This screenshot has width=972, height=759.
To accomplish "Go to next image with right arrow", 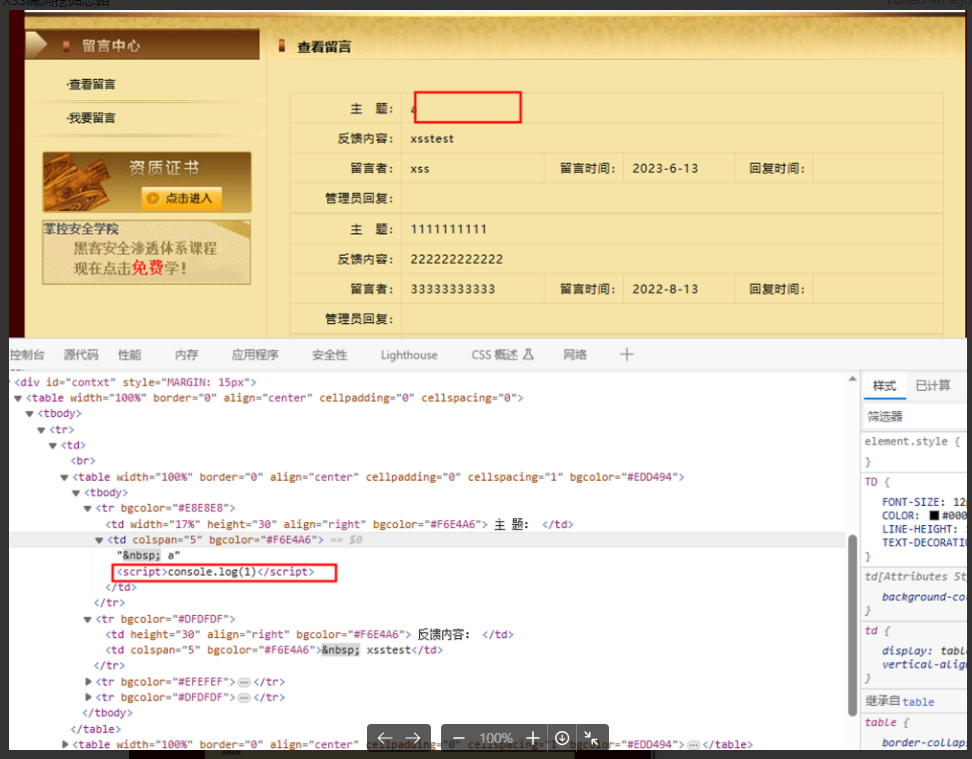I will 413,738.
